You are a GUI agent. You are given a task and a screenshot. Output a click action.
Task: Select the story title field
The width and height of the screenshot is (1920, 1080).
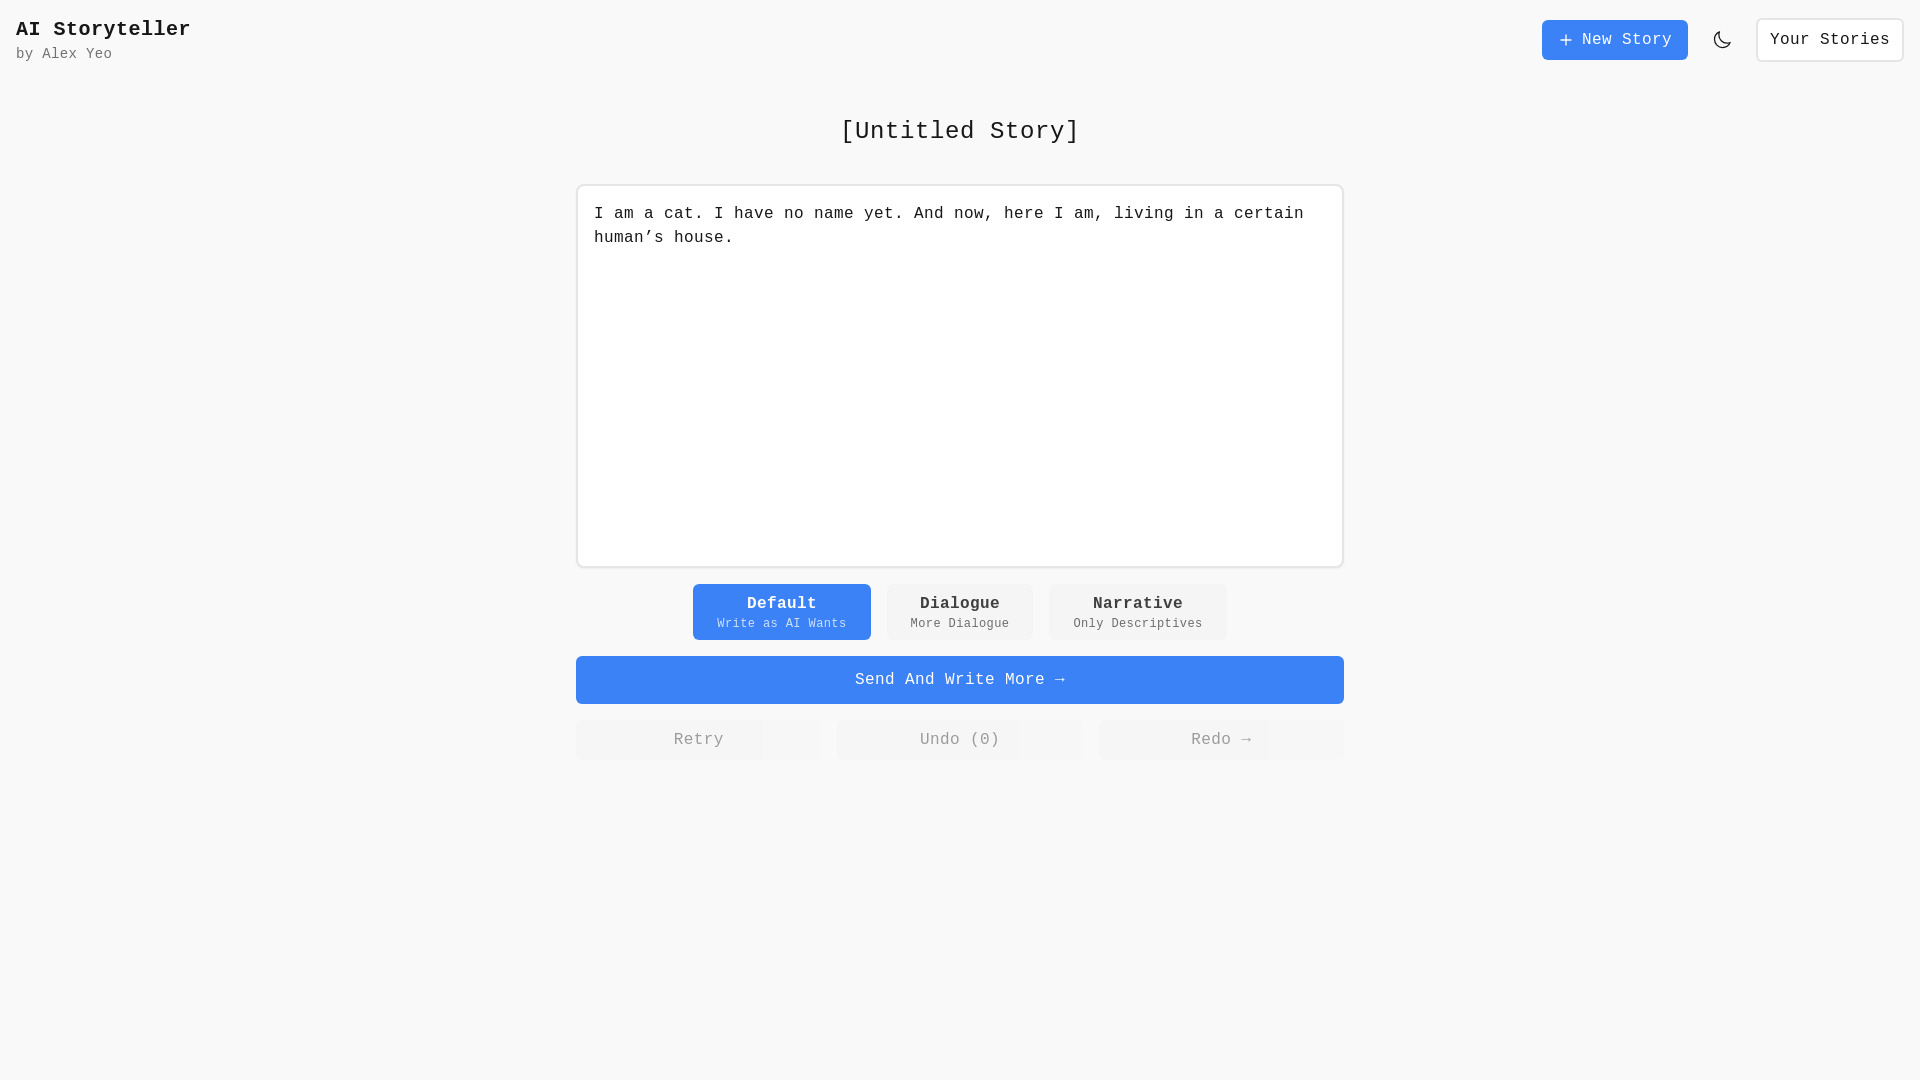(x=959, y=131)
